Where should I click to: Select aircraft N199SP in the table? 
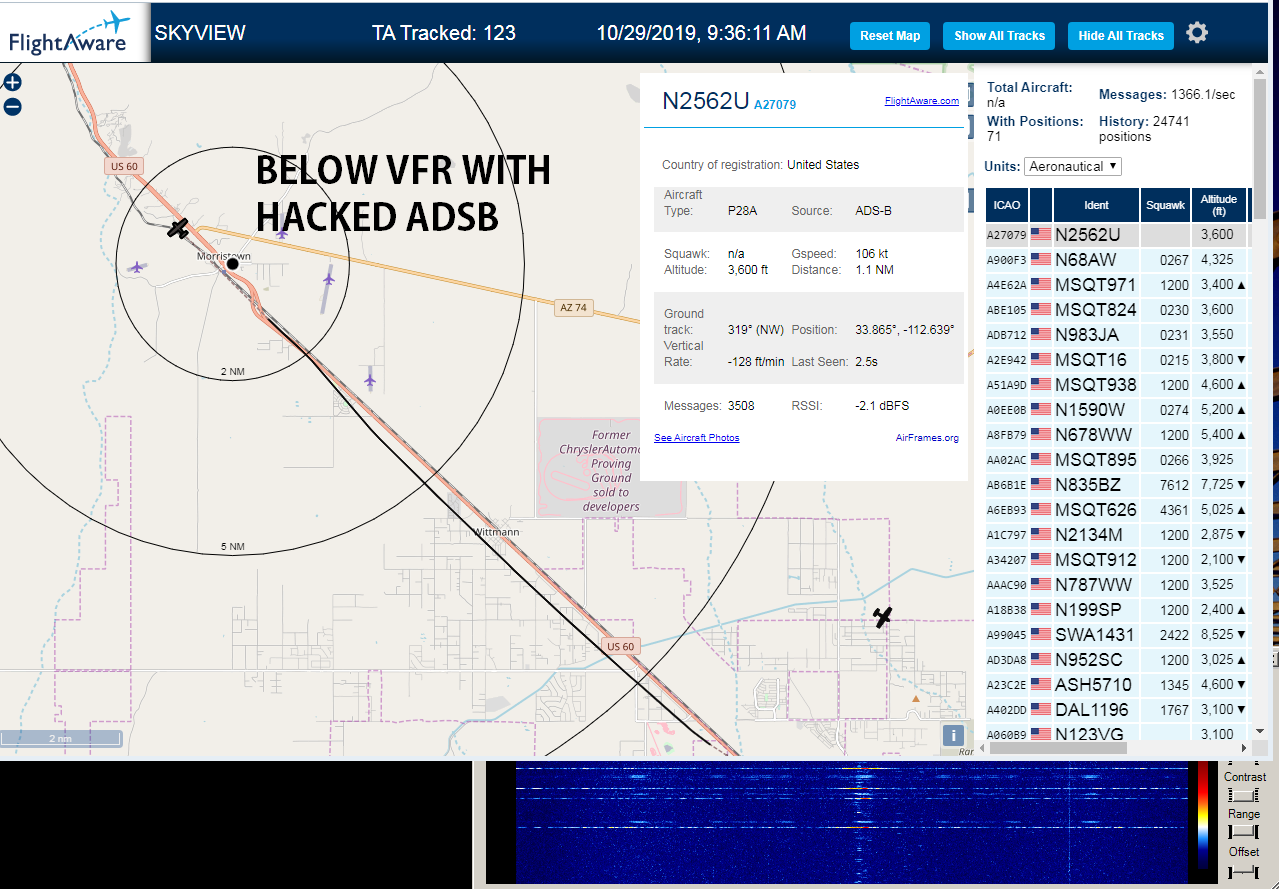[x=1117, y=610]
